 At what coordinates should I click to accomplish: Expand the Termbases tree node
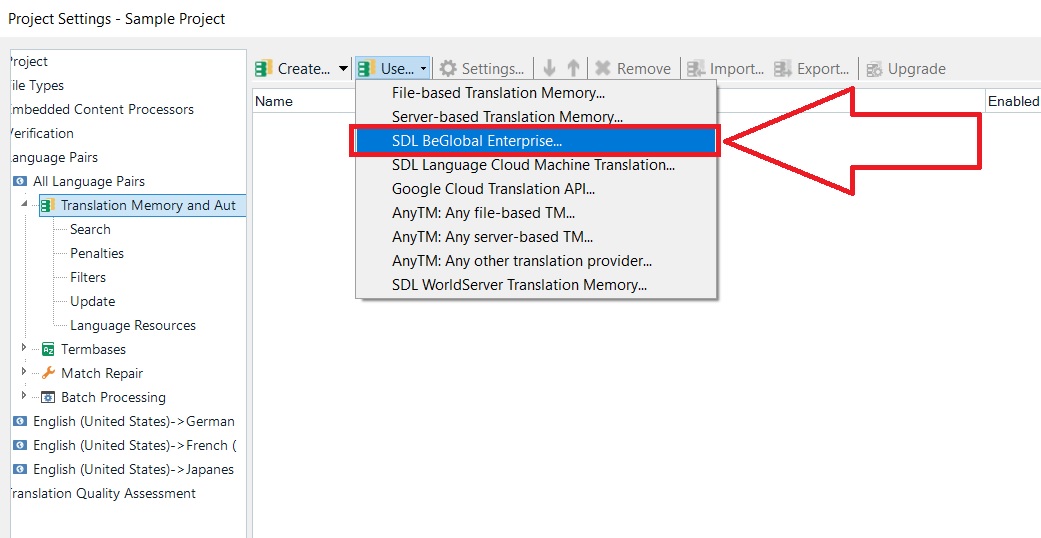click(24, 348)
